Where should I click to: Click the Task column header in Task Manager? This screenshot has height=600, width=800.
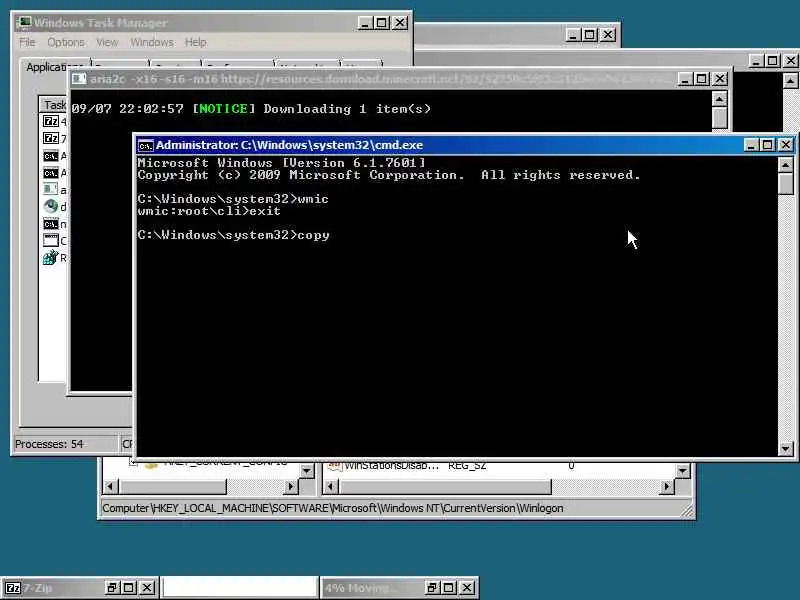click(x=54, y=105)
